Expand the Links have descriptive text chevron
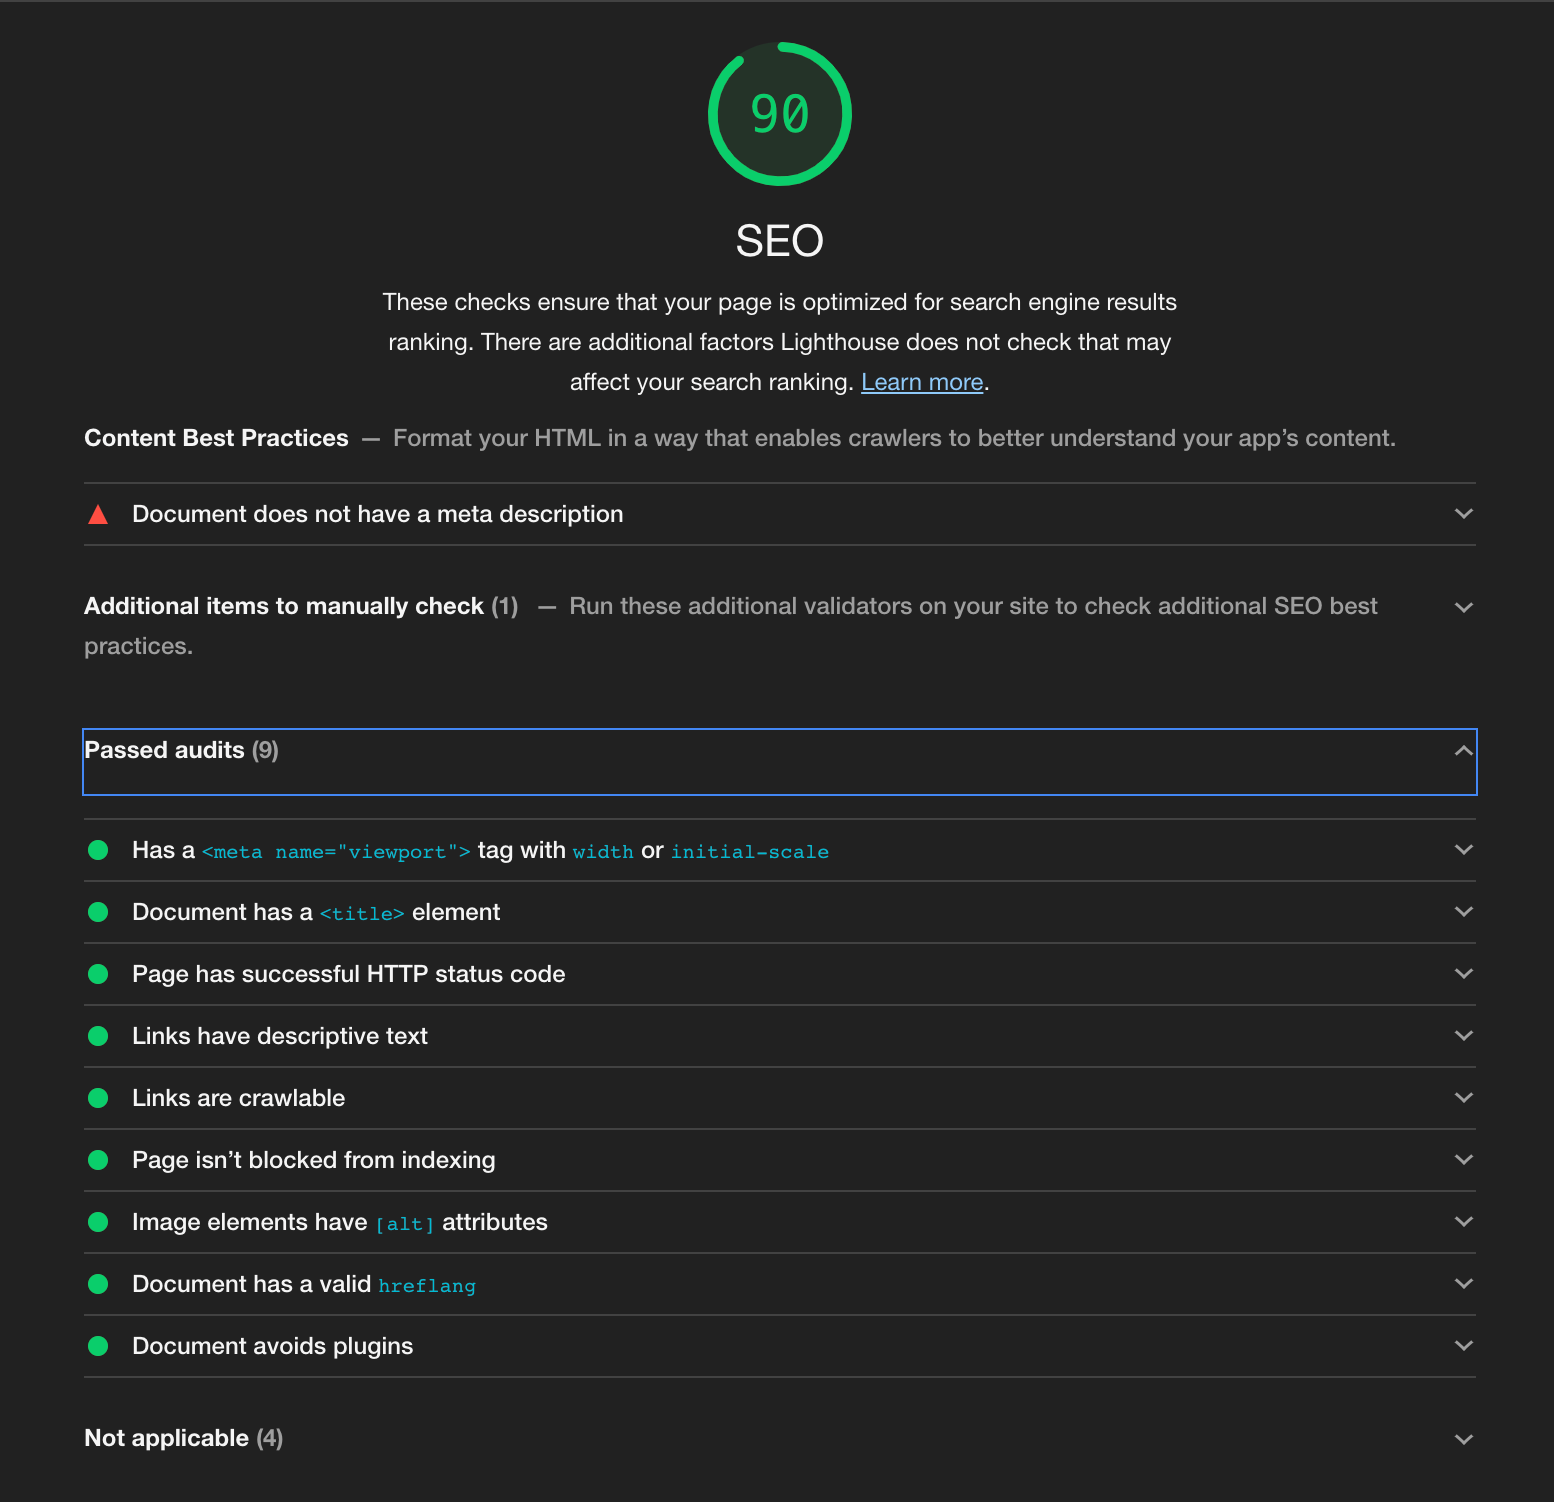The width and height of the screenshot is (1554, 1502). coord(1463,1036)
